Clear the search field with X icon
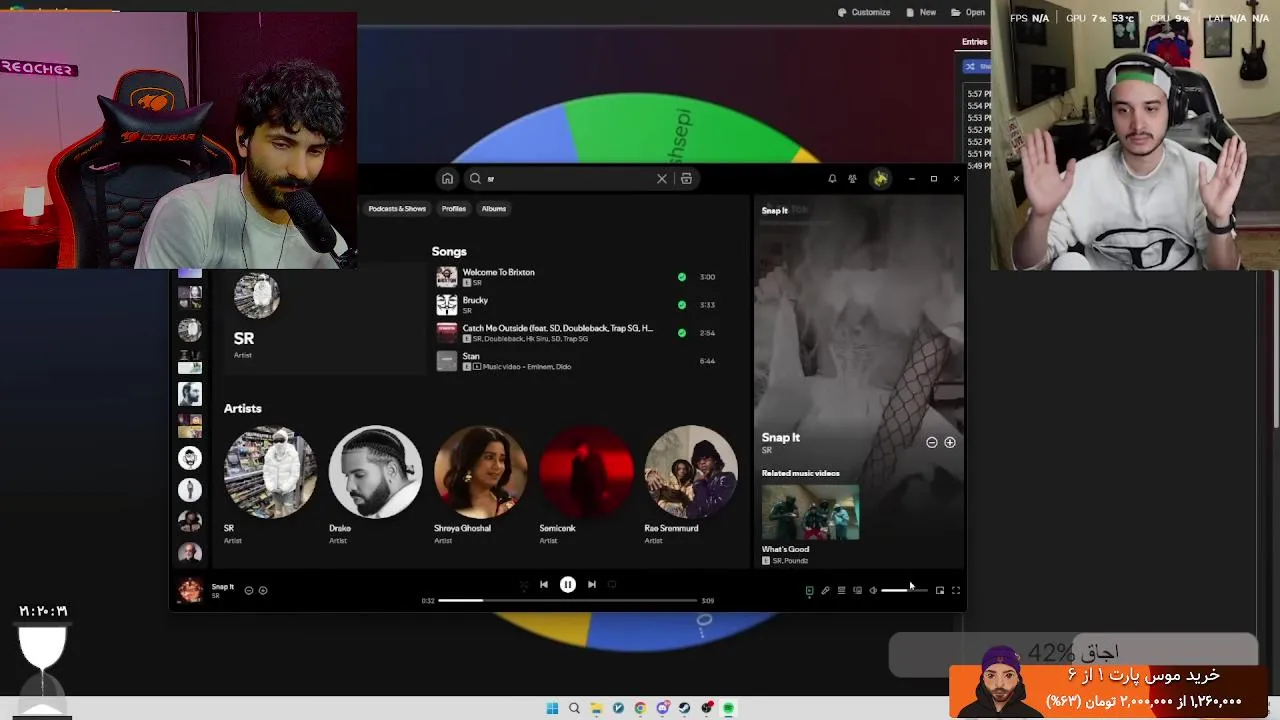Screen dimensions: 1280x720 (x=661, y=178)
